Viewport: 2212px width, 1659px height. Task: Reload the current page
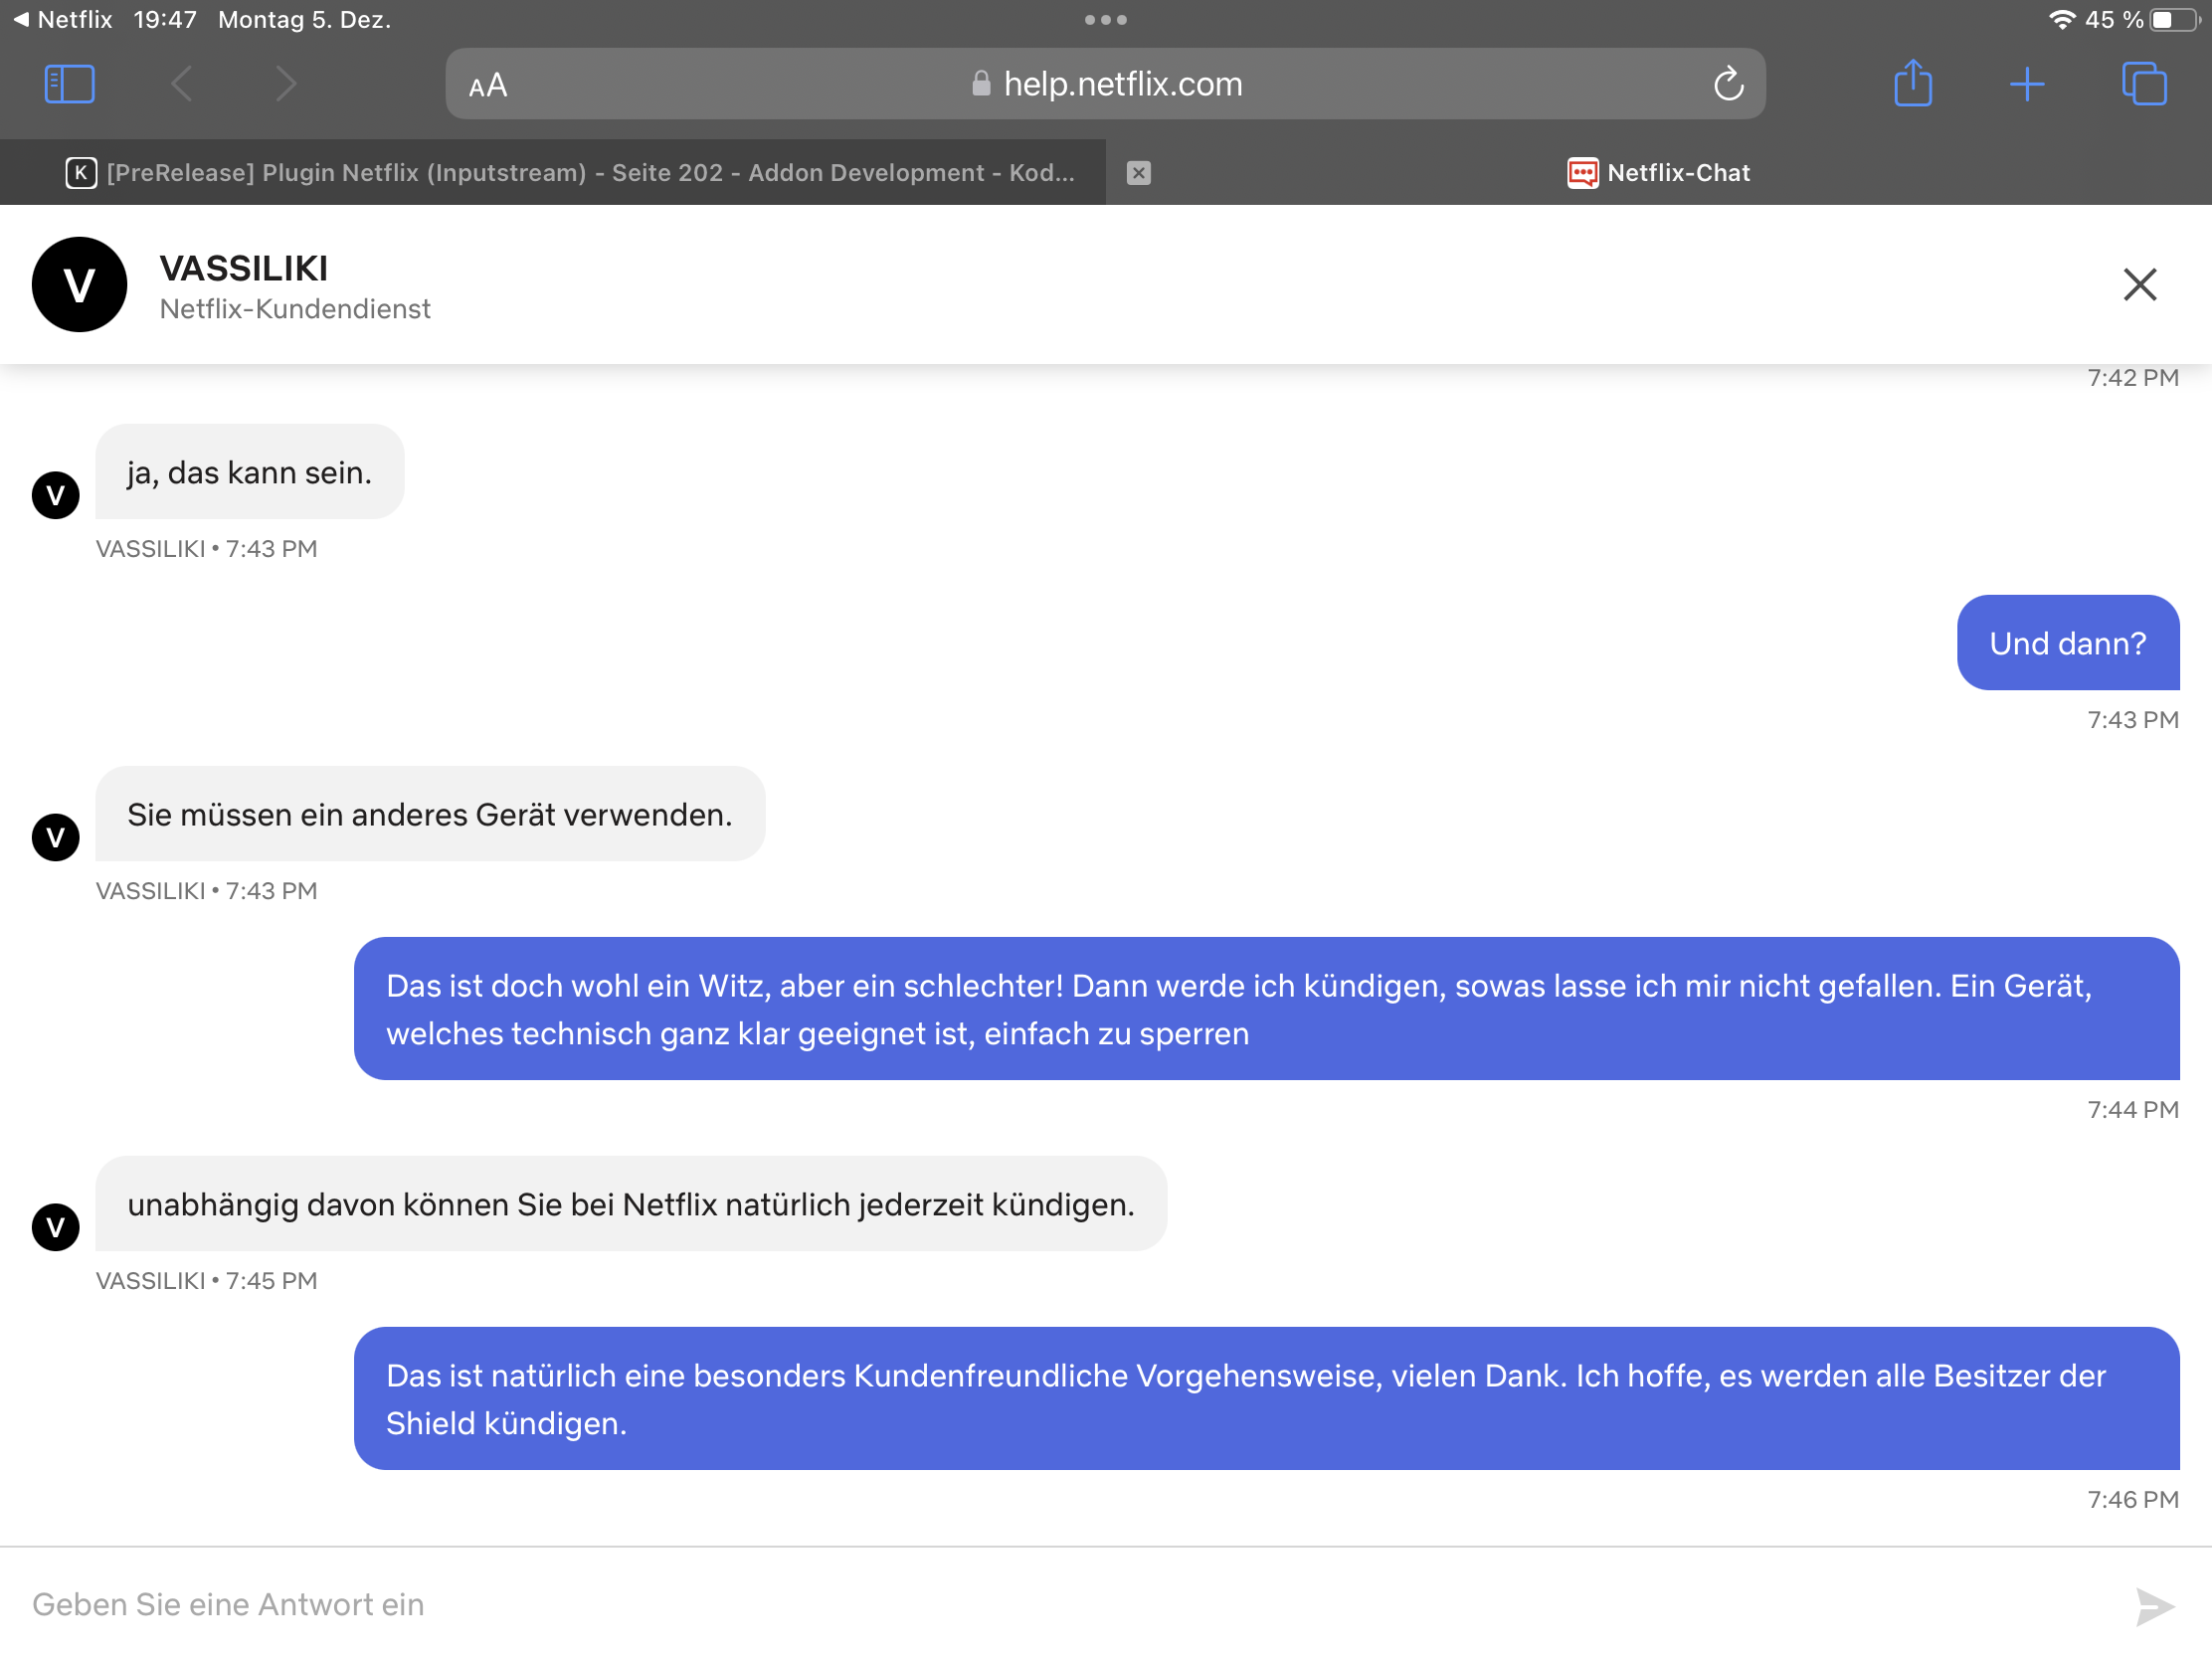tap(1729, 84)
